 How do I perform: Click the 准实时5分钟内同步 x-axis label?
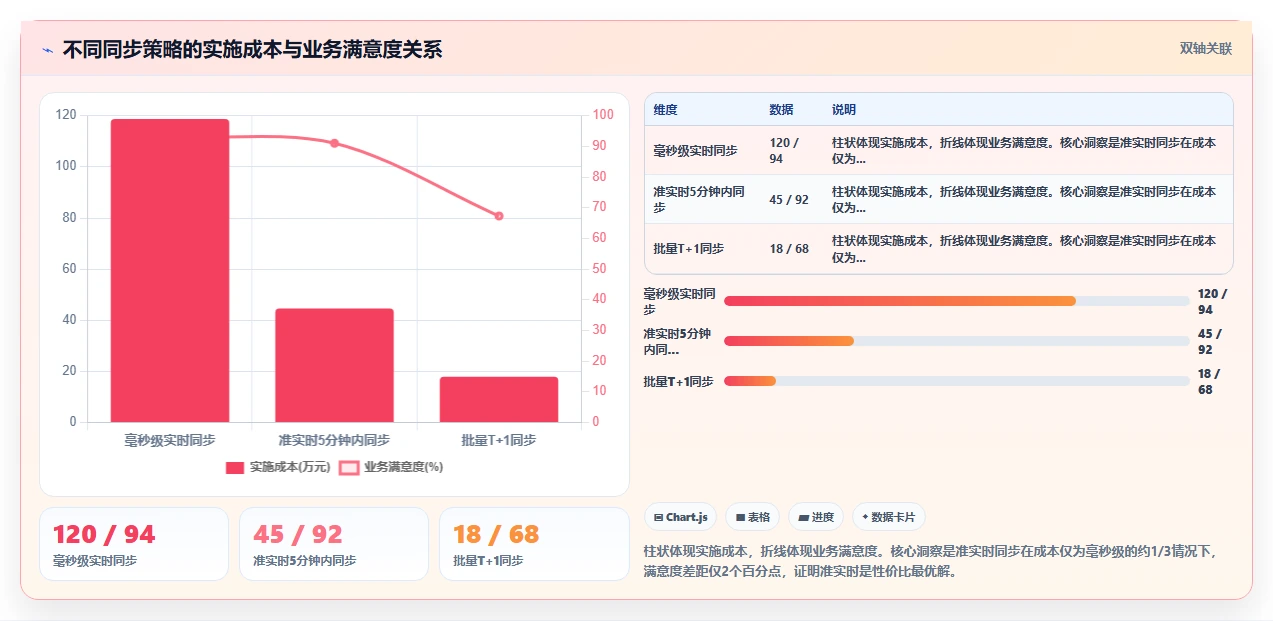tap(334, 440)
